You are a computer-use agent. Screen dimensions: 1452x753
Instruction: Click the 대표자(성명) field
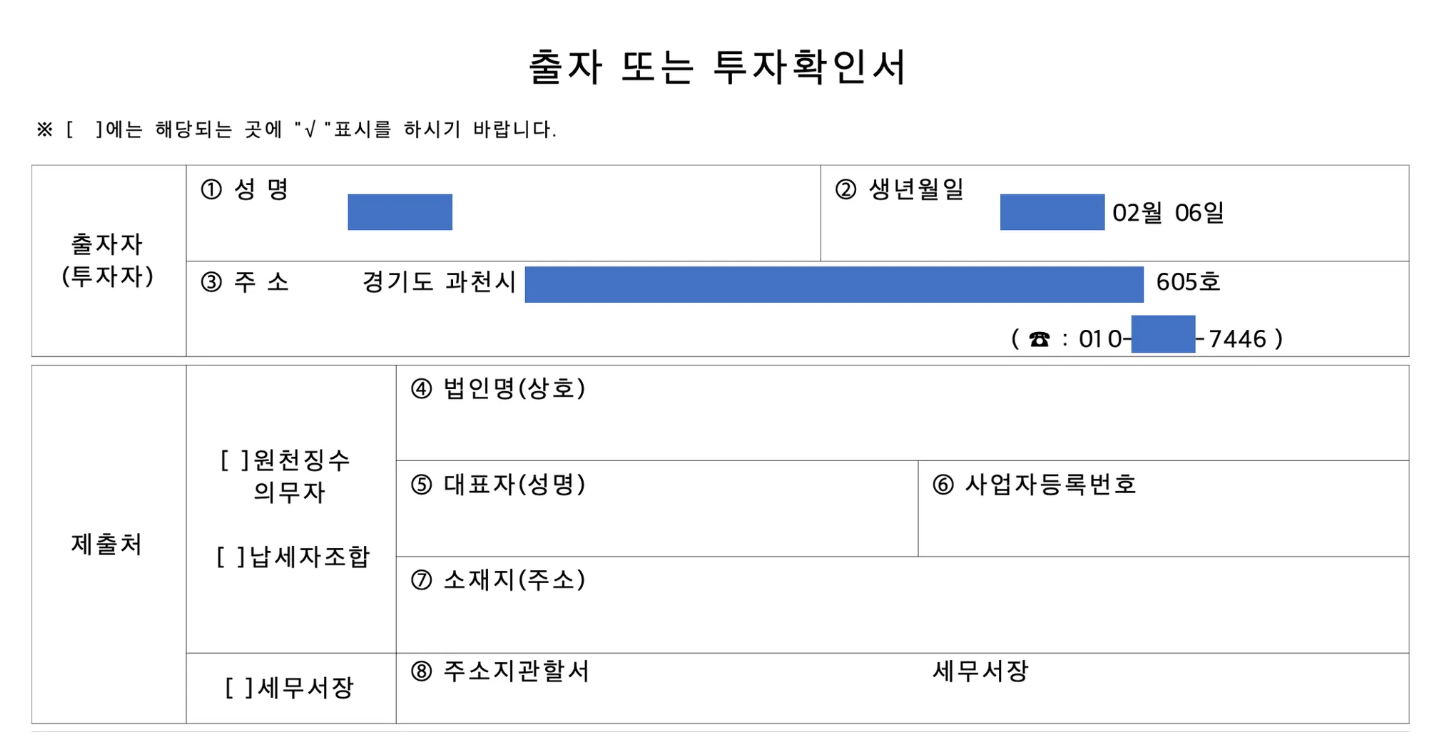coord(657,509)
